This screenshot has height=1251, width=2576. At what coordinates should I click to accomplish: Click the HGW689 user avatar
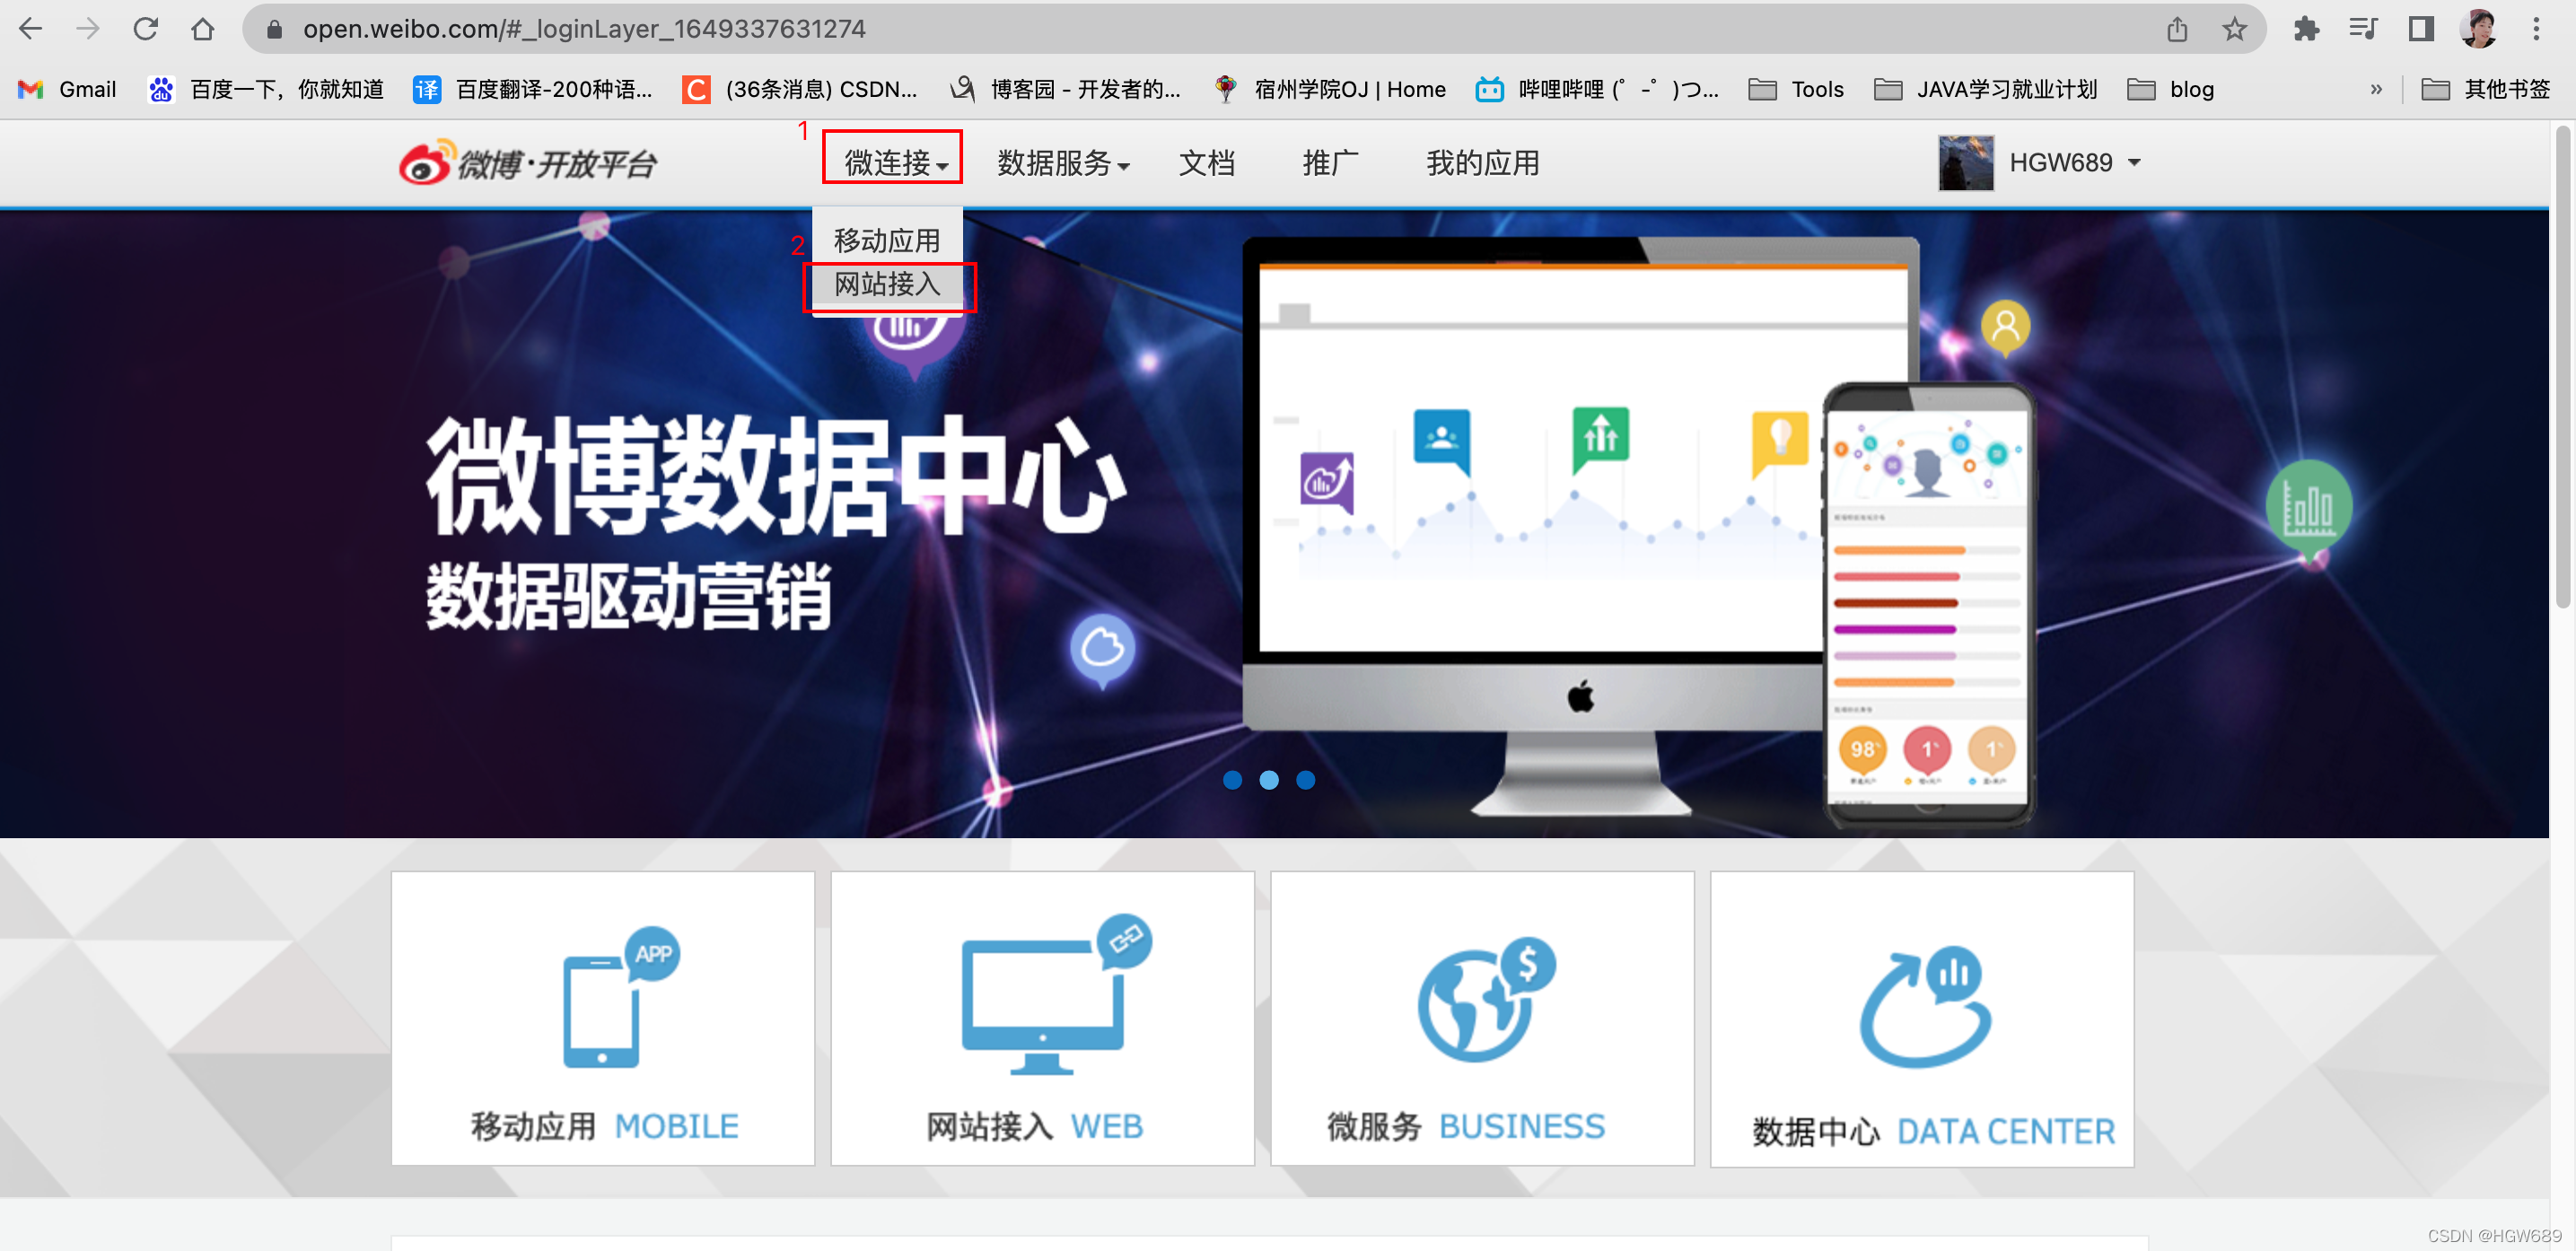1965,162
